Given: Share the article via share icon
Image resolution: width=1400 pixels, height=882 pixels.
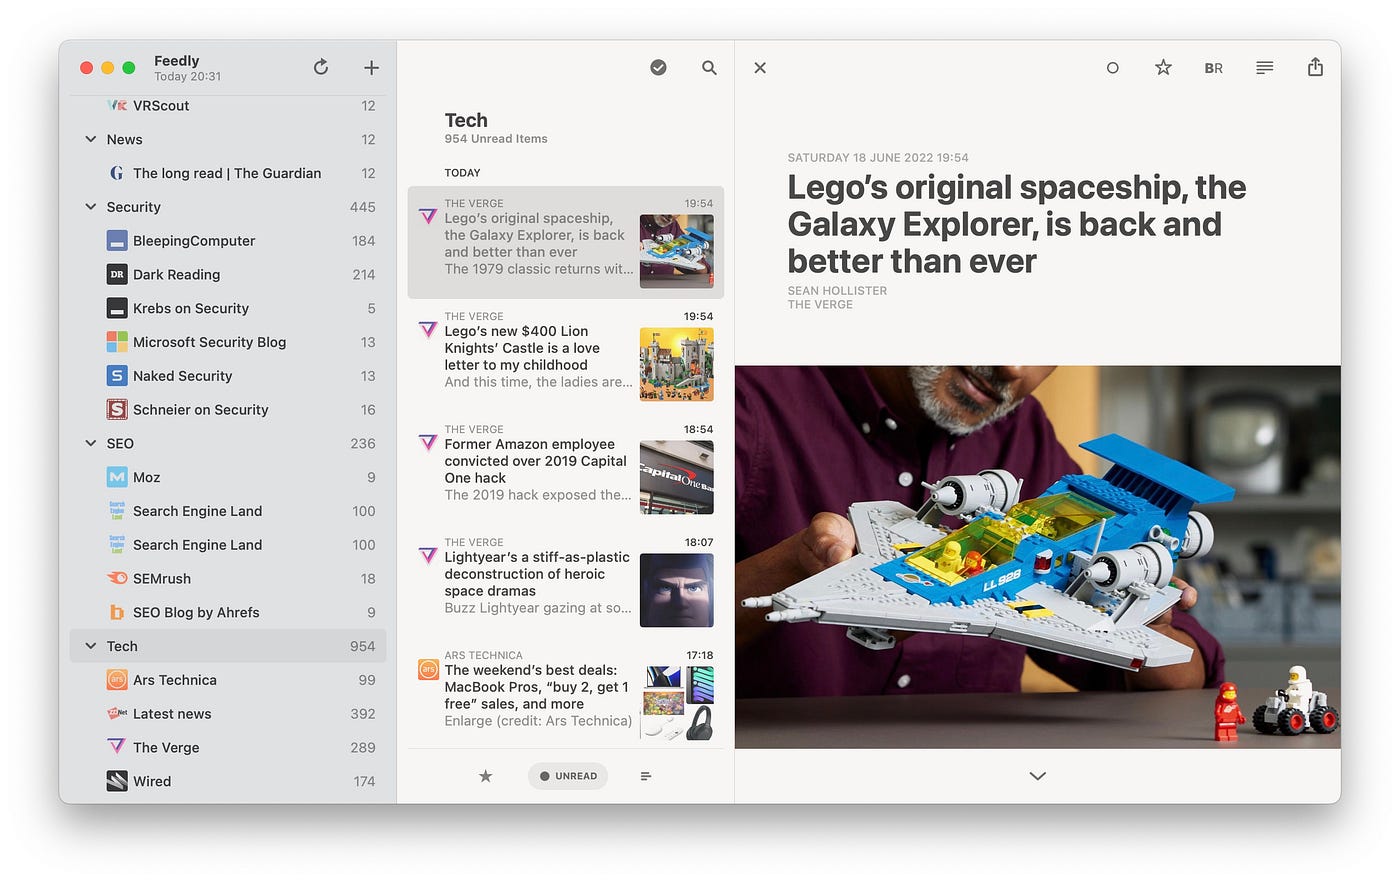Looking at the screenshot, I should [x=1315, y=67].
